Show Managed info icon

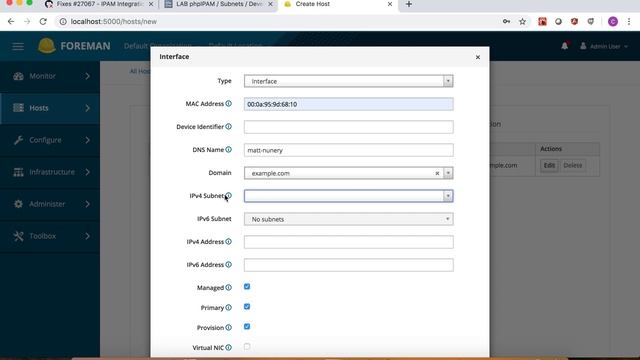[229, 288]
